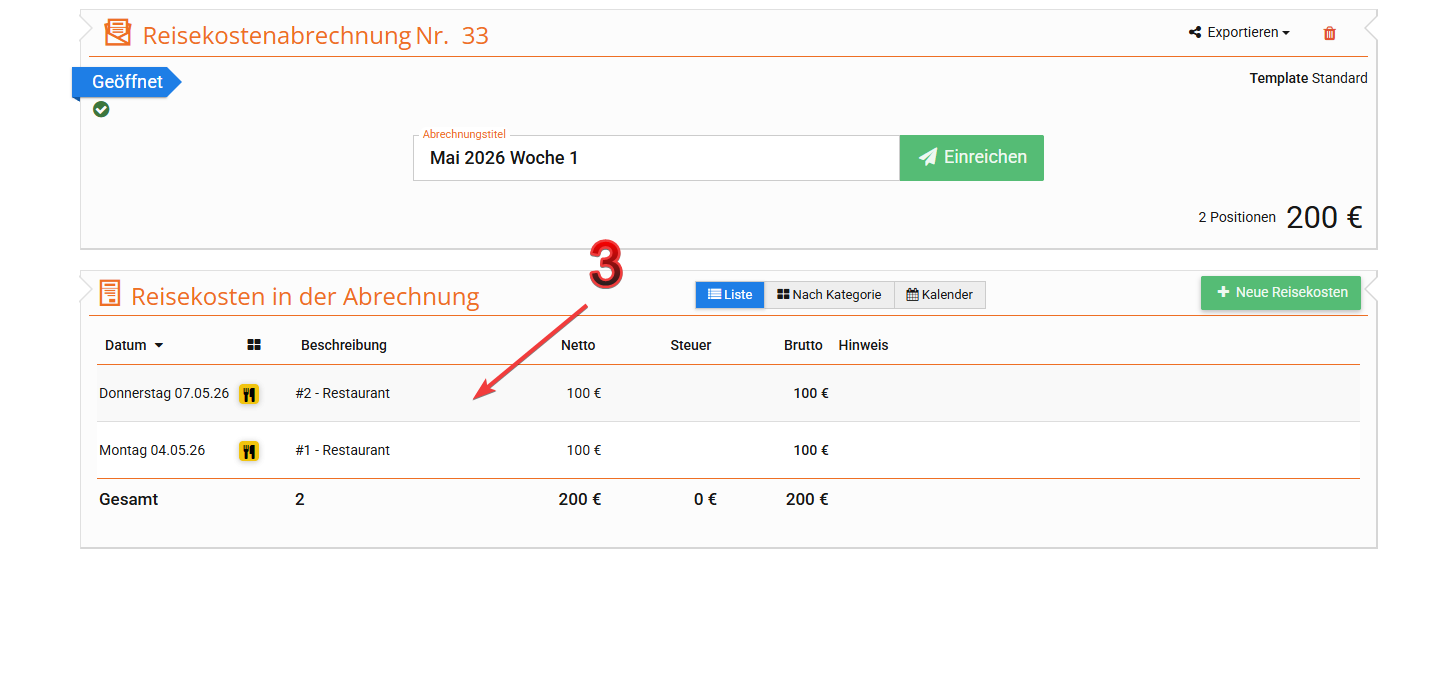Click Netto 100 € of #1 Restaurant
The height and width of the screenshot is (693, 1451).
tap(584, 450)
